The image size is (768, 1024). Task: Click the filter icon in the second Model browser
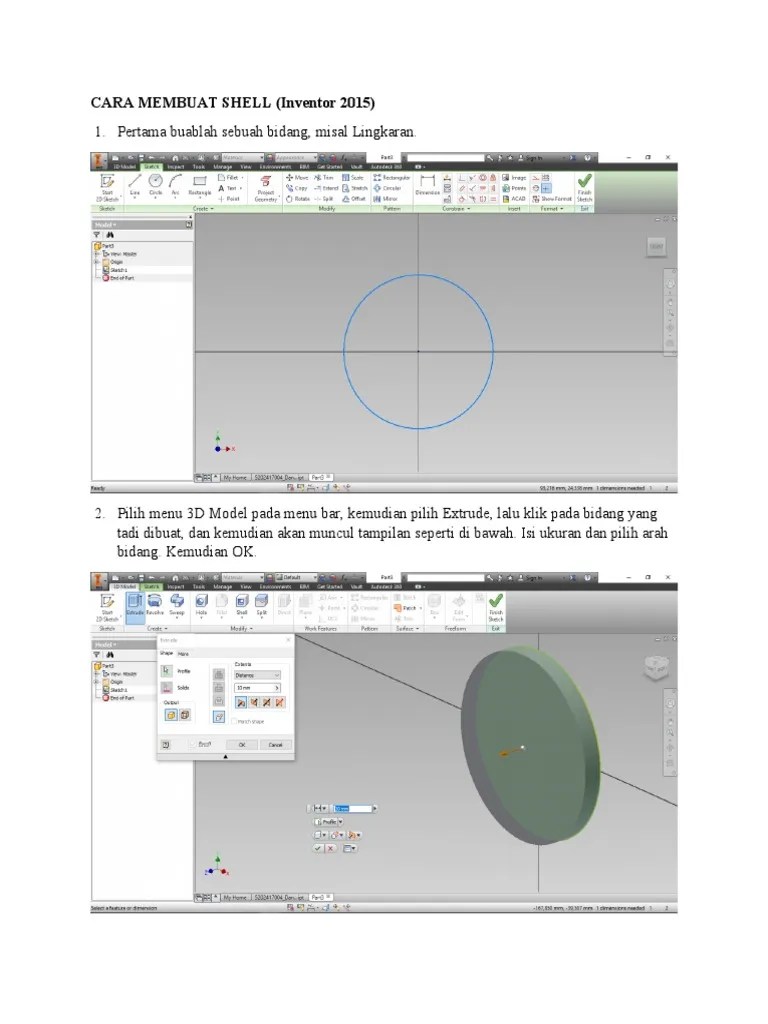tap(97, 654)
